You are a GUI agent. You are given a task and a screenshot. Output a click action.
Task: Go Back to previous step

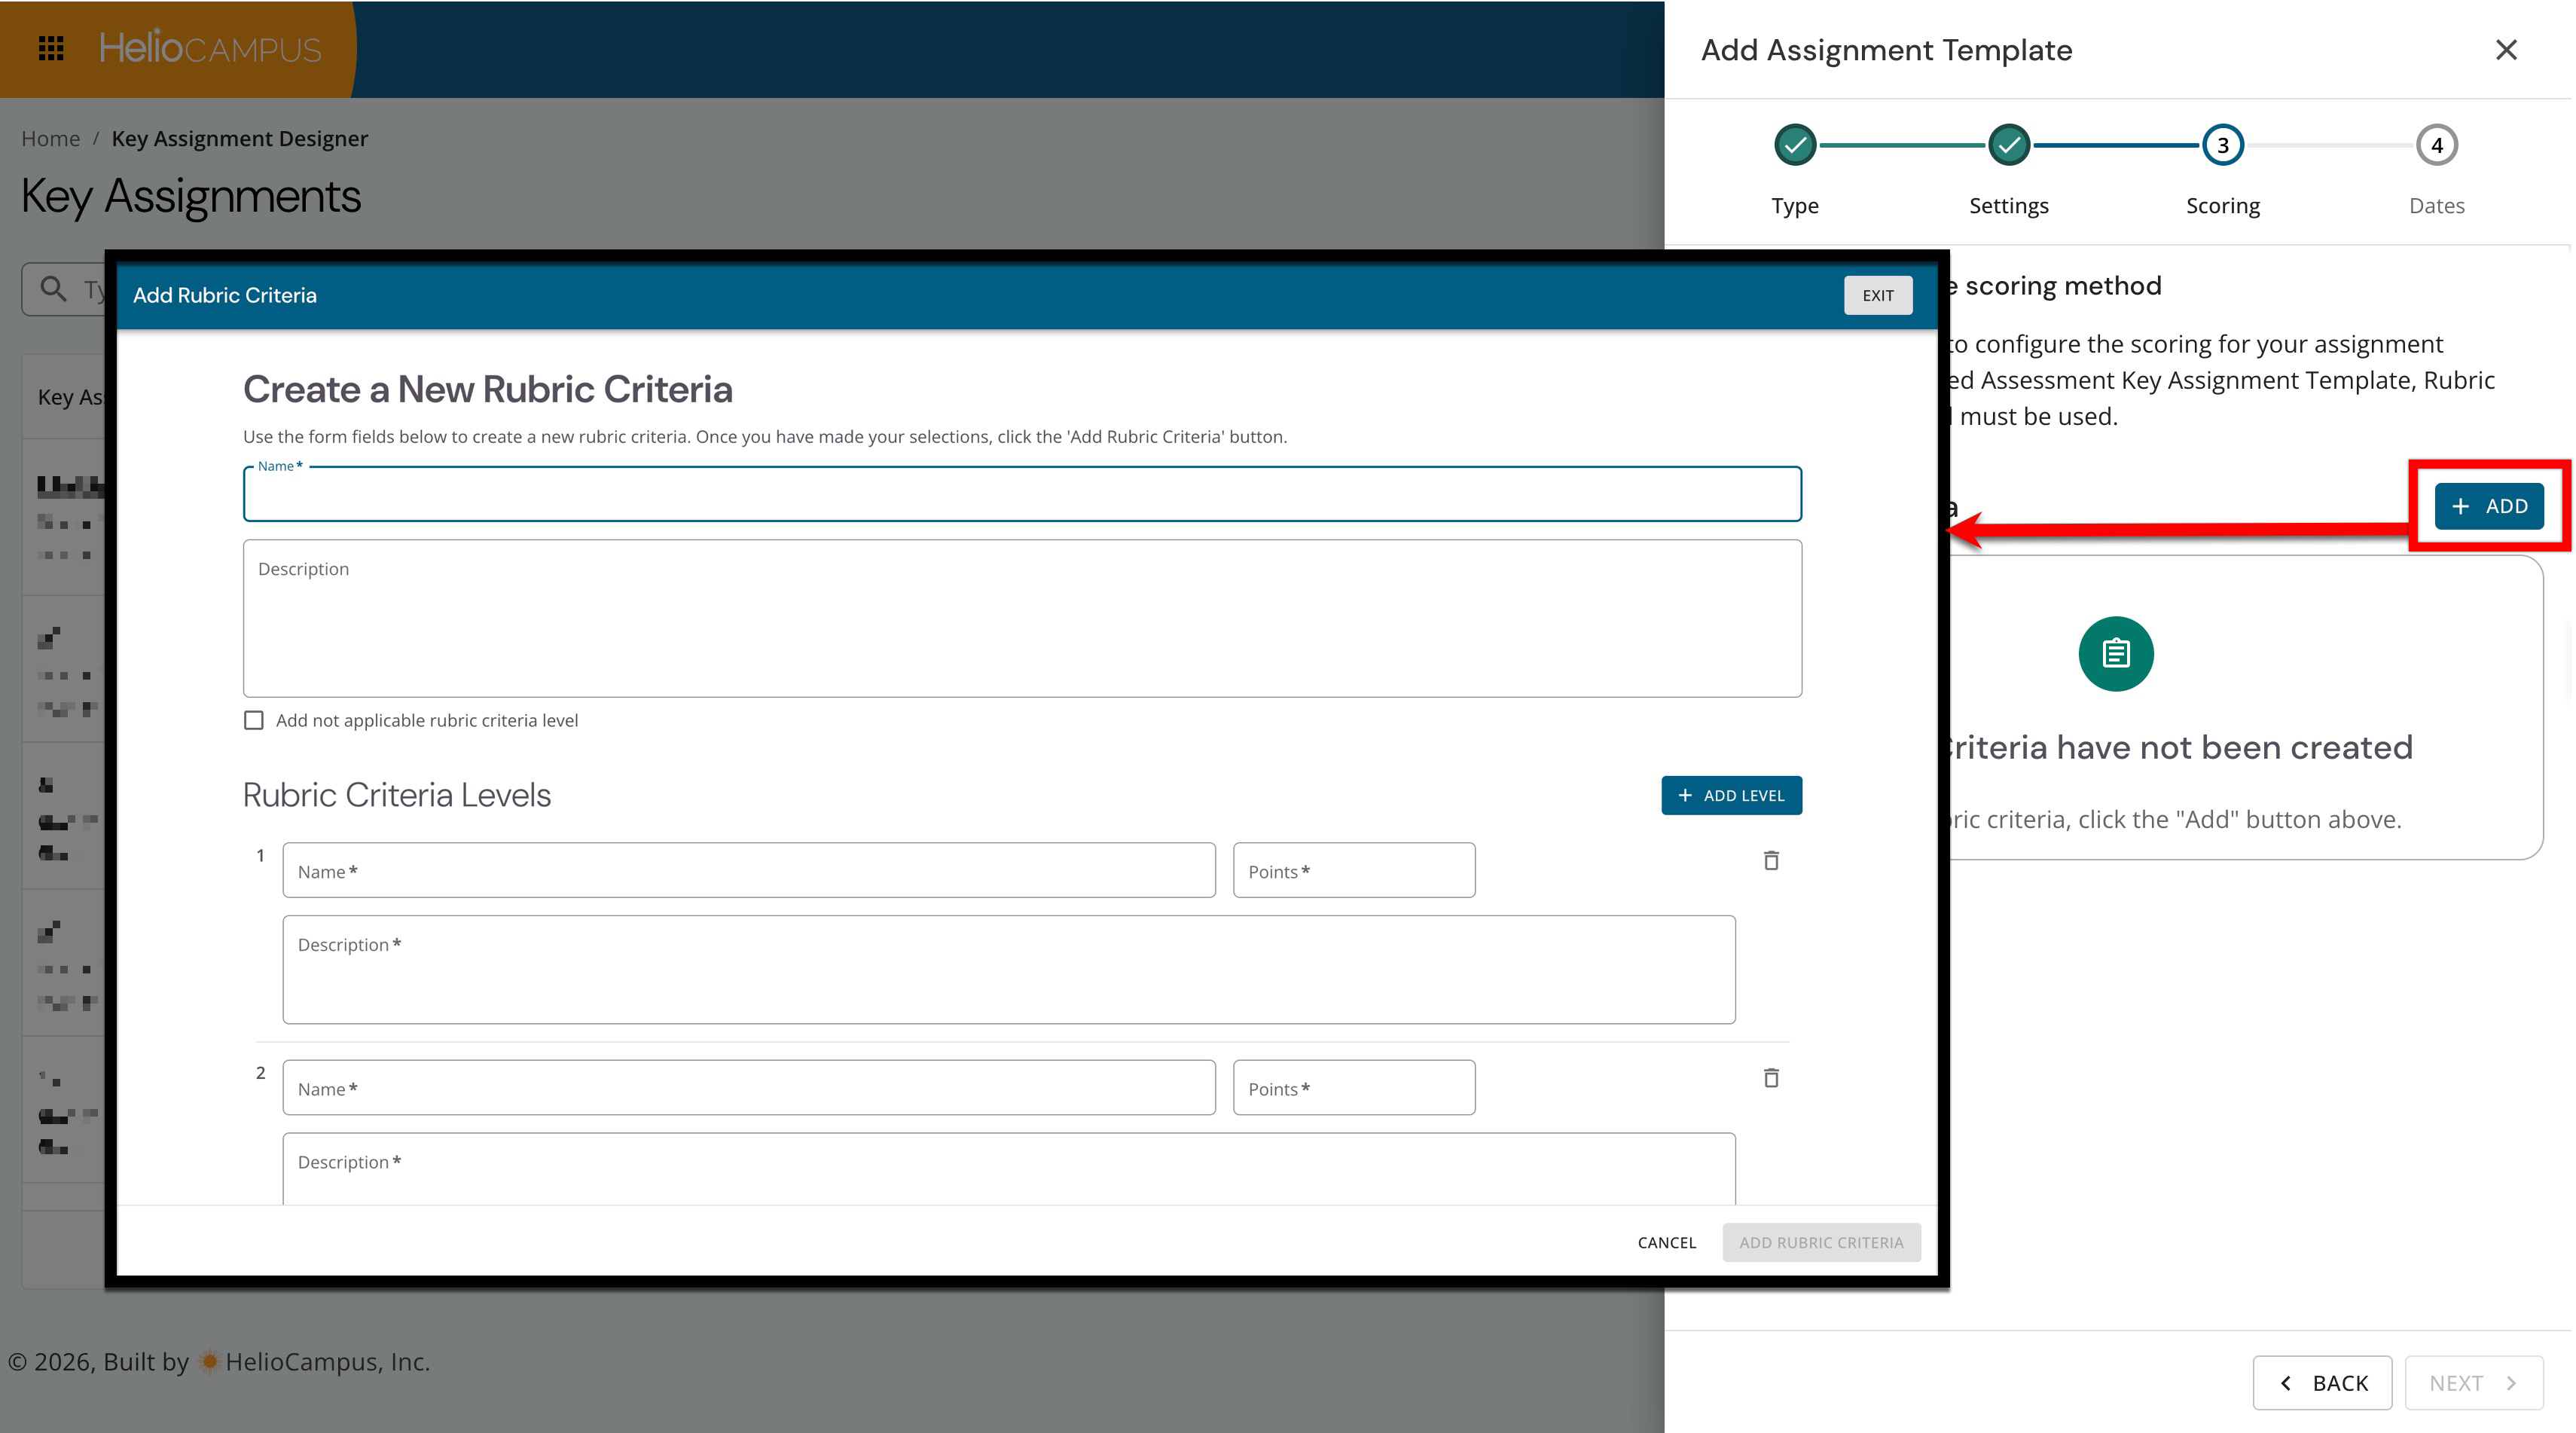pyautogui.click(x=2321, y=1382)
